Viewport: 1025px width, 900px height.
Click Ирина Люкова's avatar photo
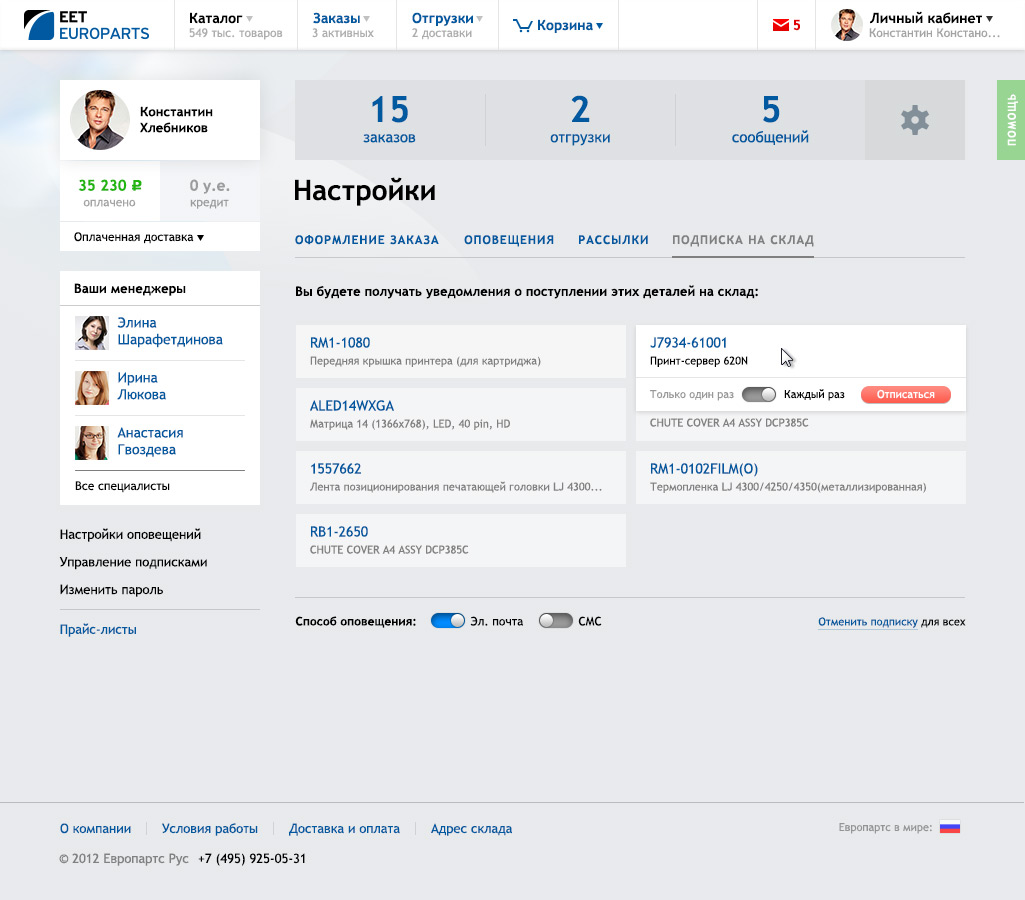click(92, 387)
